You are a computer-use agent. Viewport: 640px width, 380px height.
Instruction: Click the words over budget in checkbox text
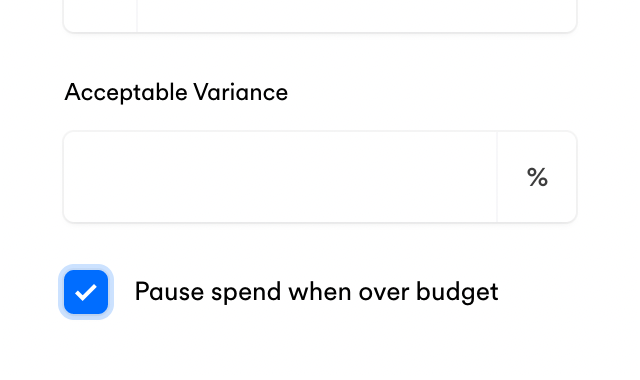click(429, 292)
